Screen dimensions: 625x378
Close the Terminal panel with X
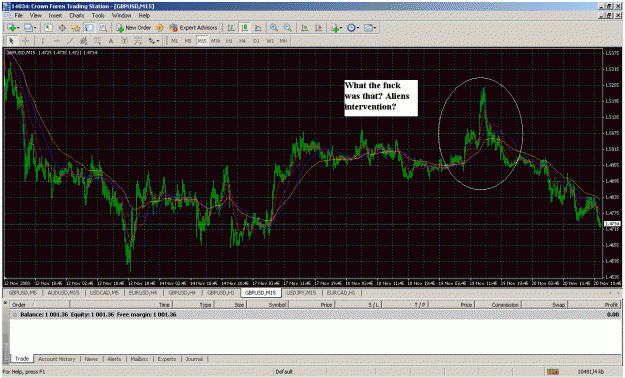(x=6, y=303)
